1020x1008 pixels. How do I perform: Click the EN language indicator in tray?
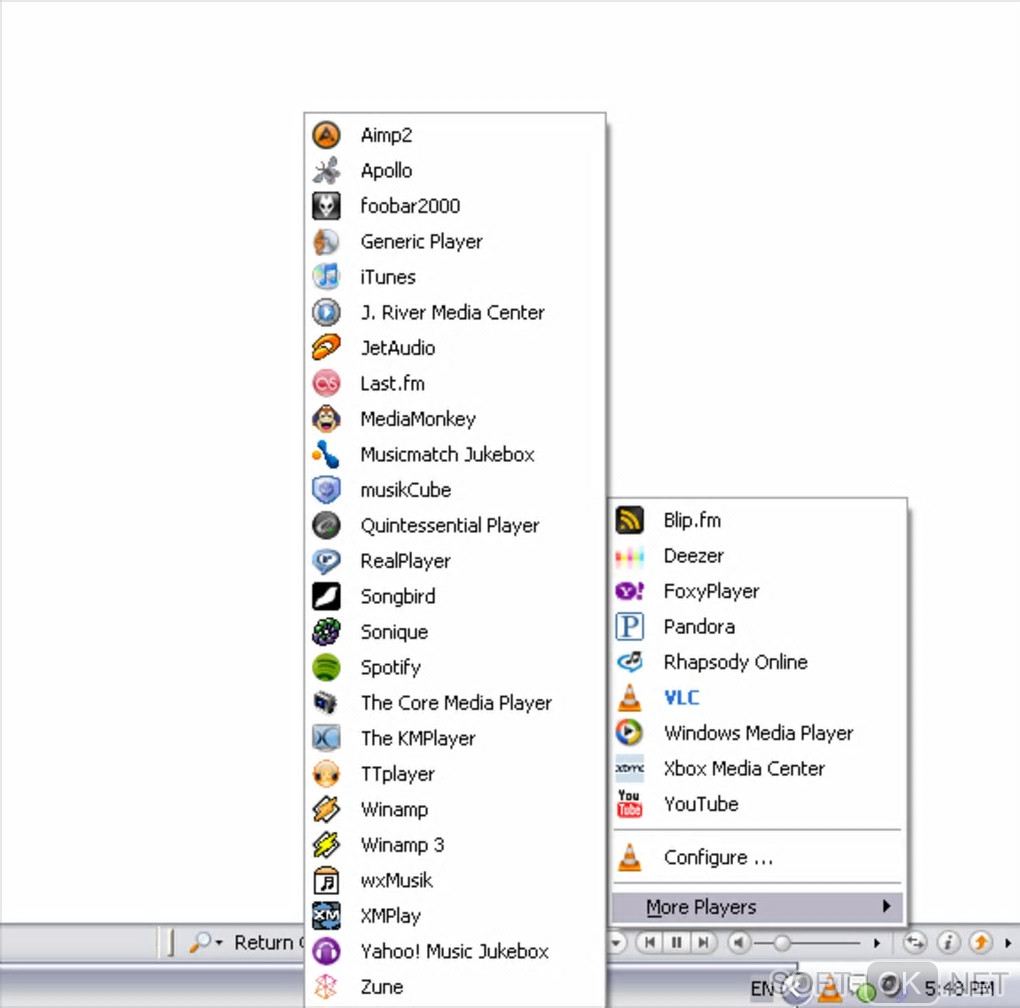764,989
